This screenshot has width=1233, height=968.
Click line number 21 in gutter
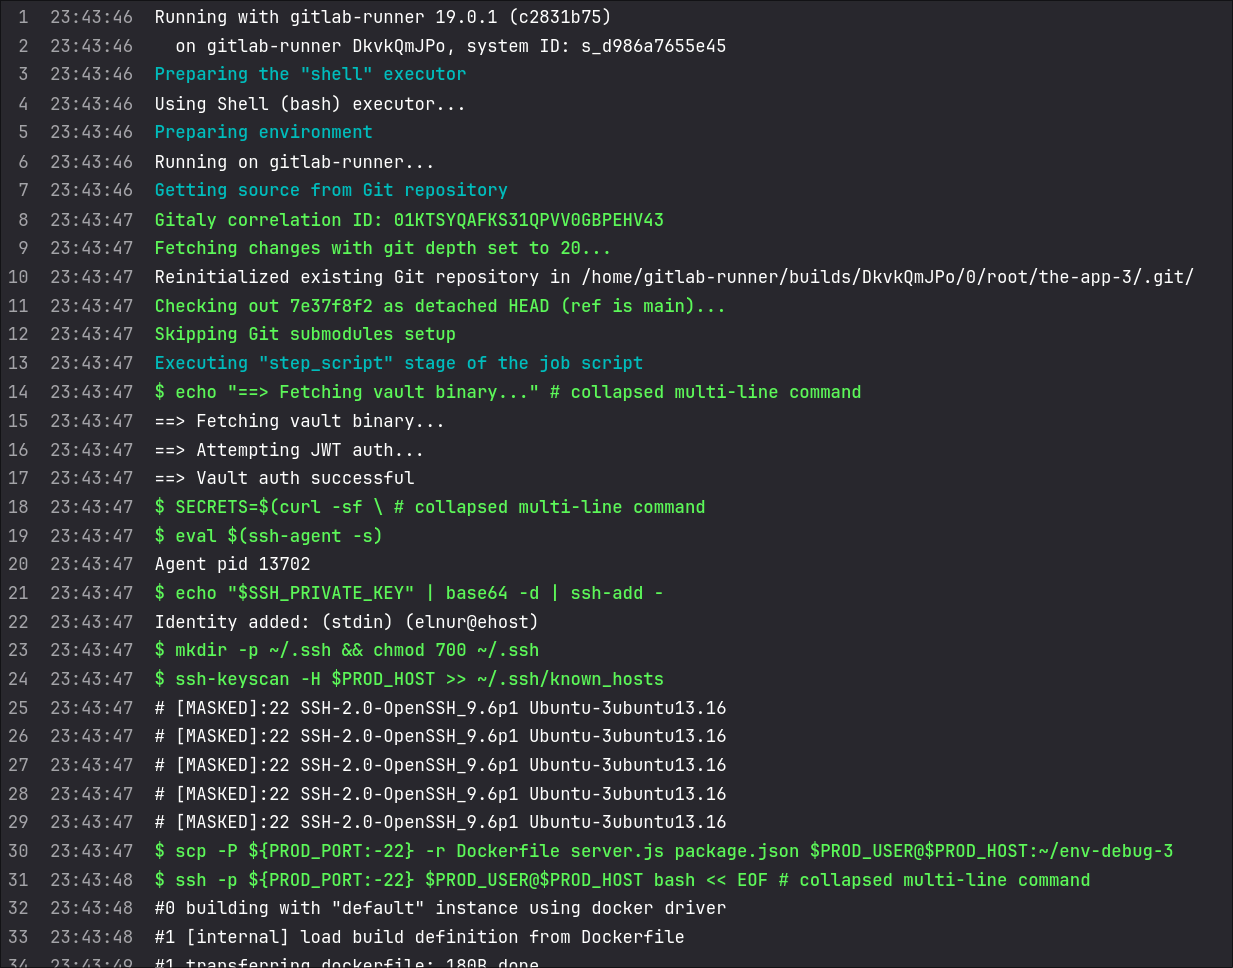[18, 593]
